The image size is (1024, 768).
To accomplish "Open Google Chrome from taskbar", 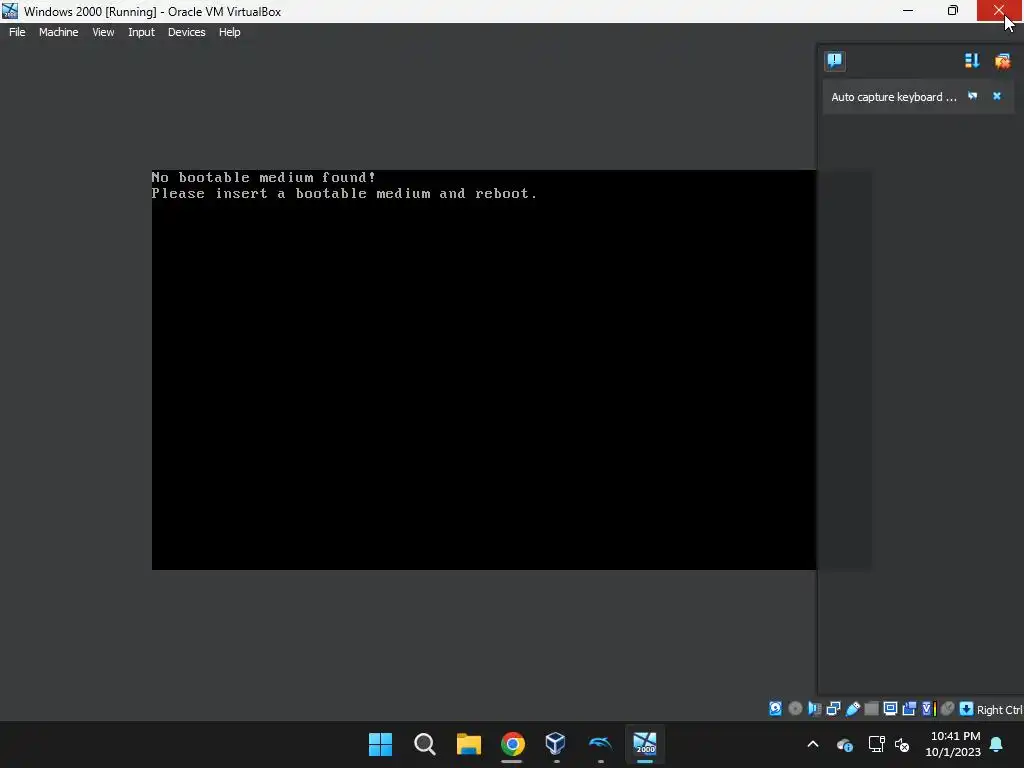I will (513, 744).
